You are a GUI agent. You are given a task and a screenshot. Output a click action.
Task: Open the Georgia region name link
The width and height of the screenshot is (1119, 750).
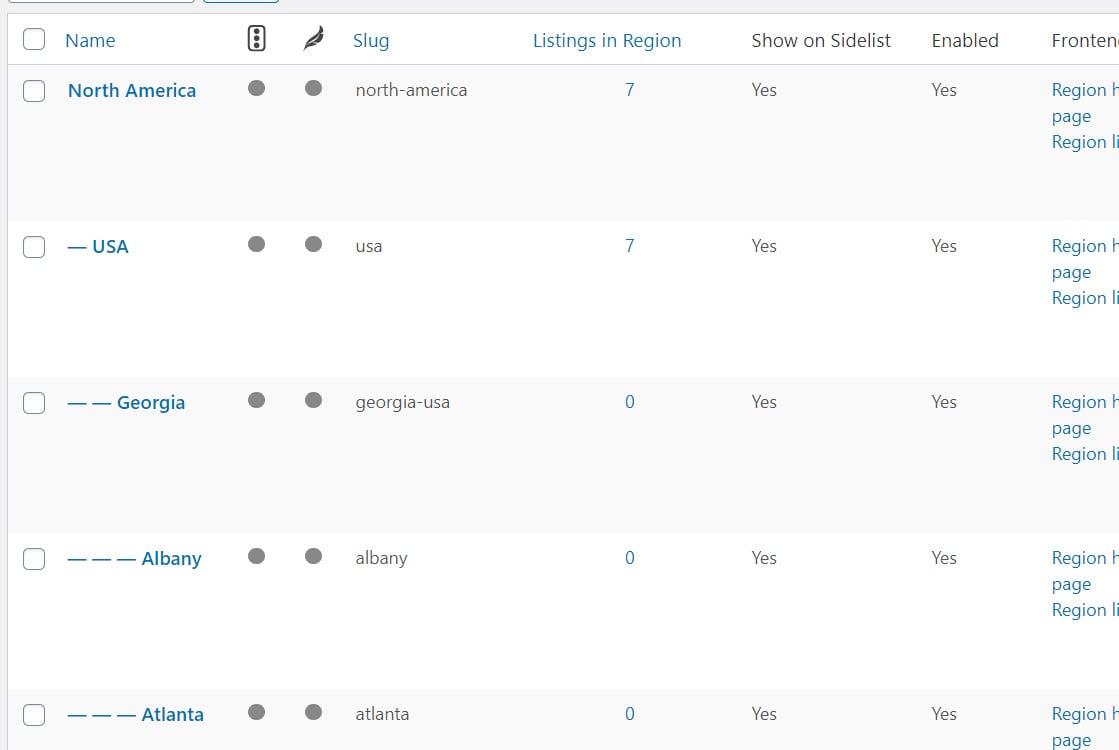click(126, 402)
